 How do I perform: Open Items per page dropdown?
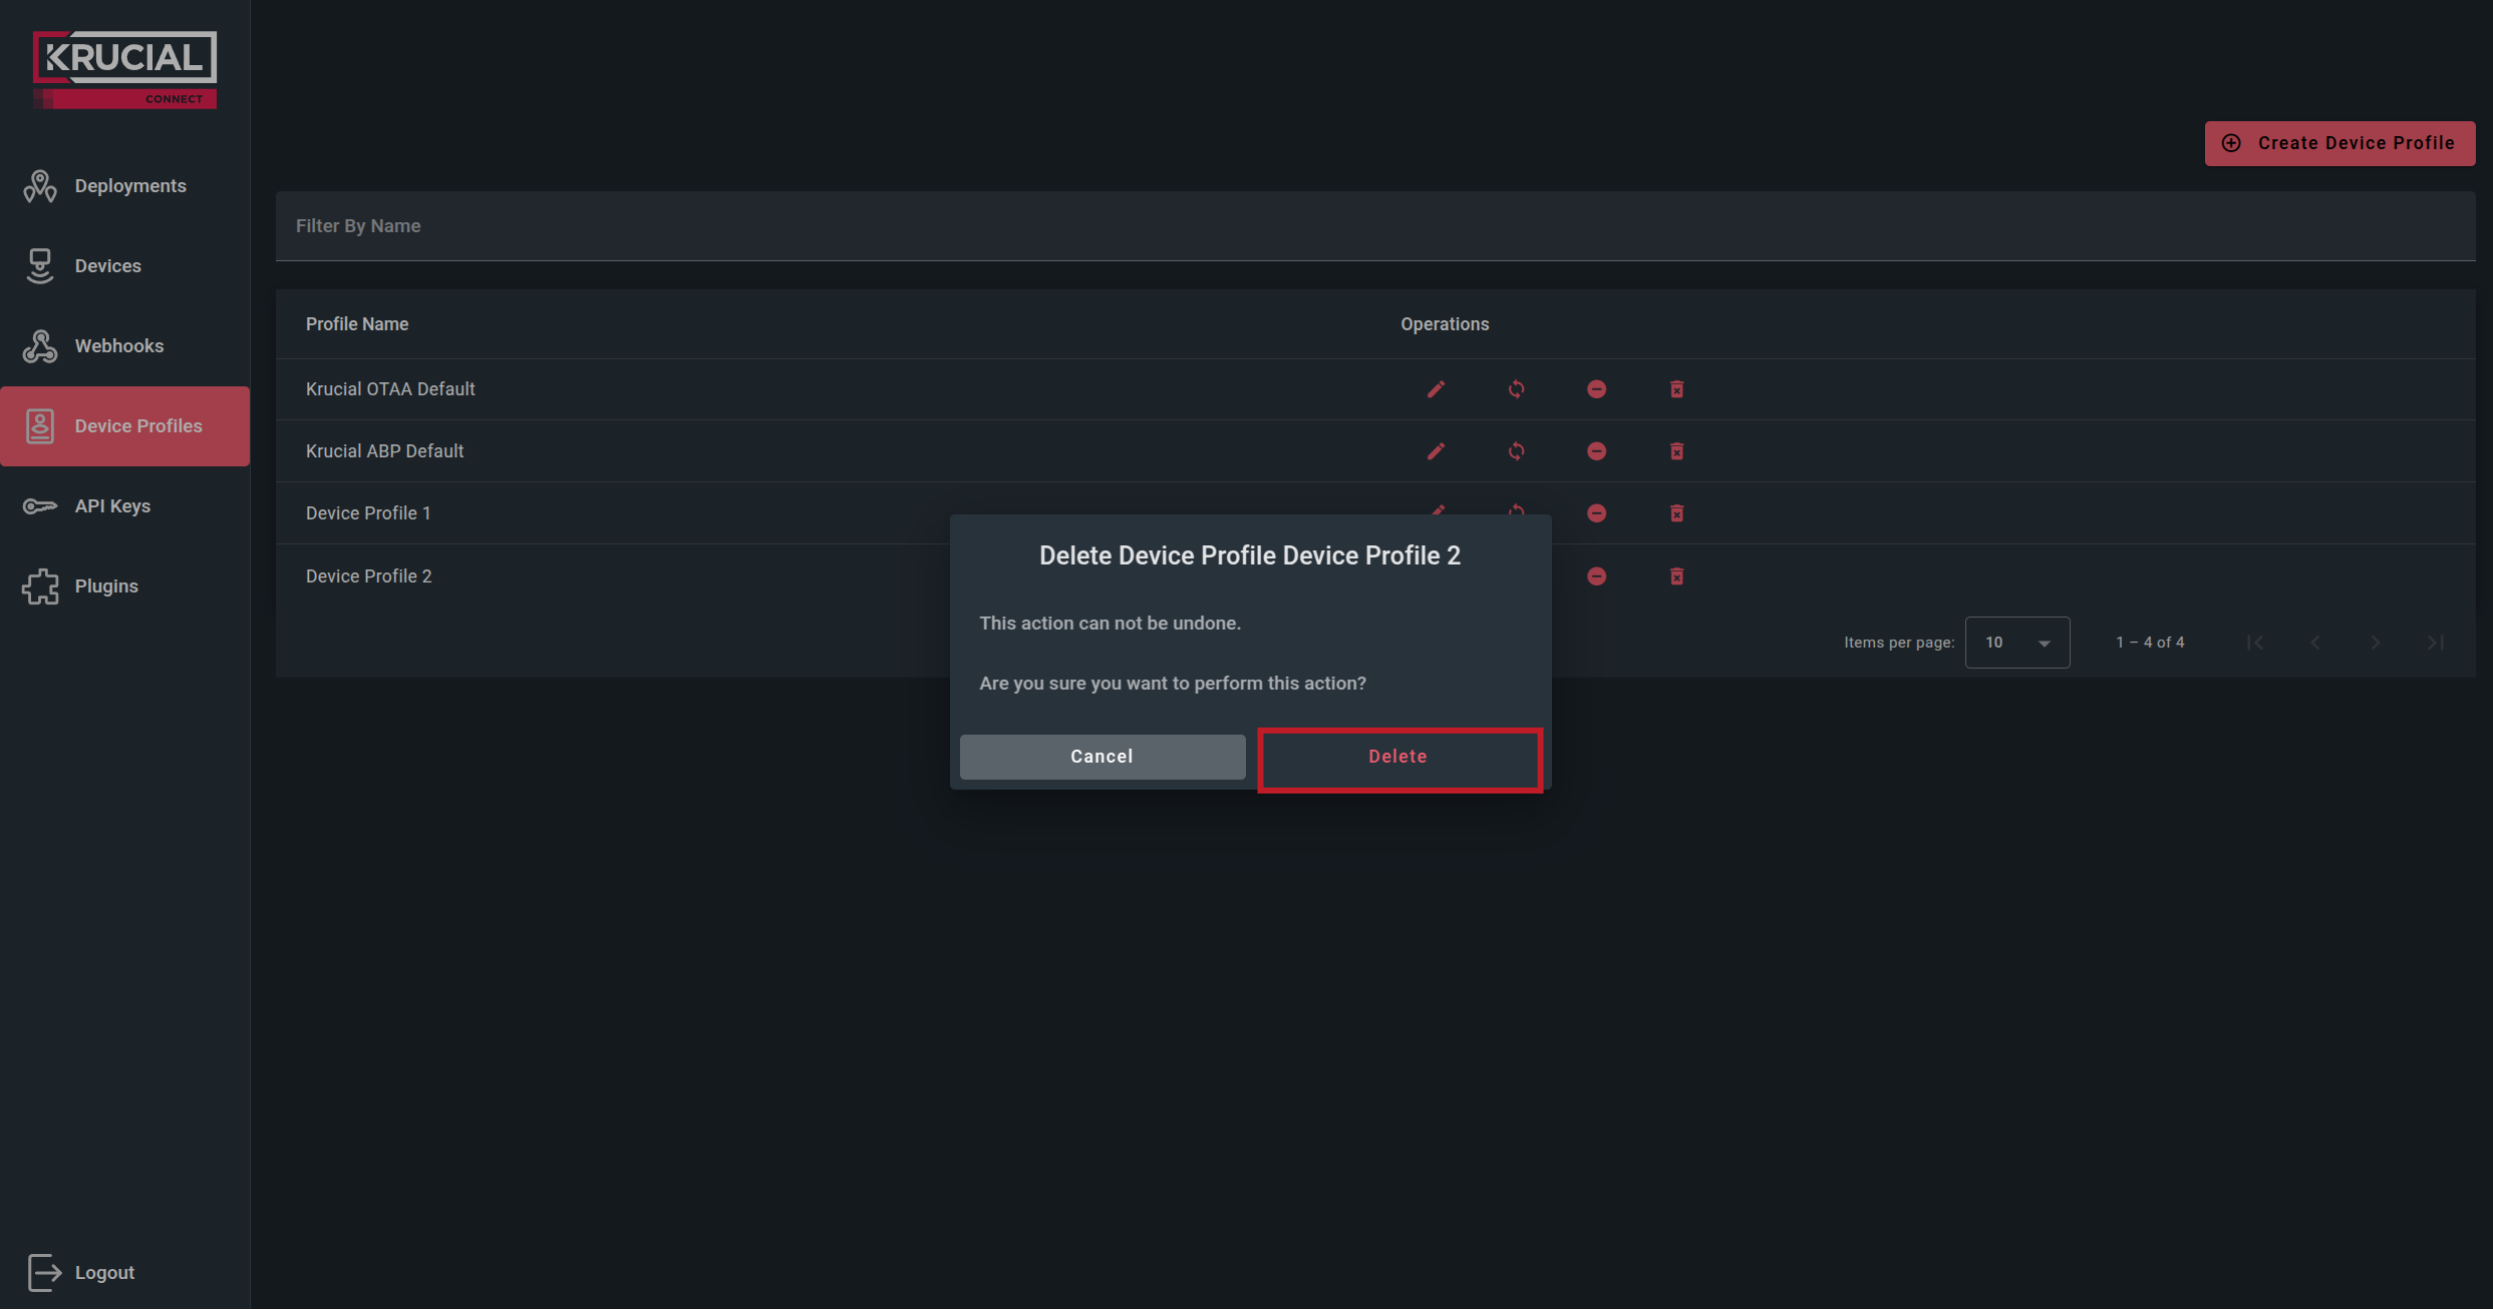[x=2016, y=642]
